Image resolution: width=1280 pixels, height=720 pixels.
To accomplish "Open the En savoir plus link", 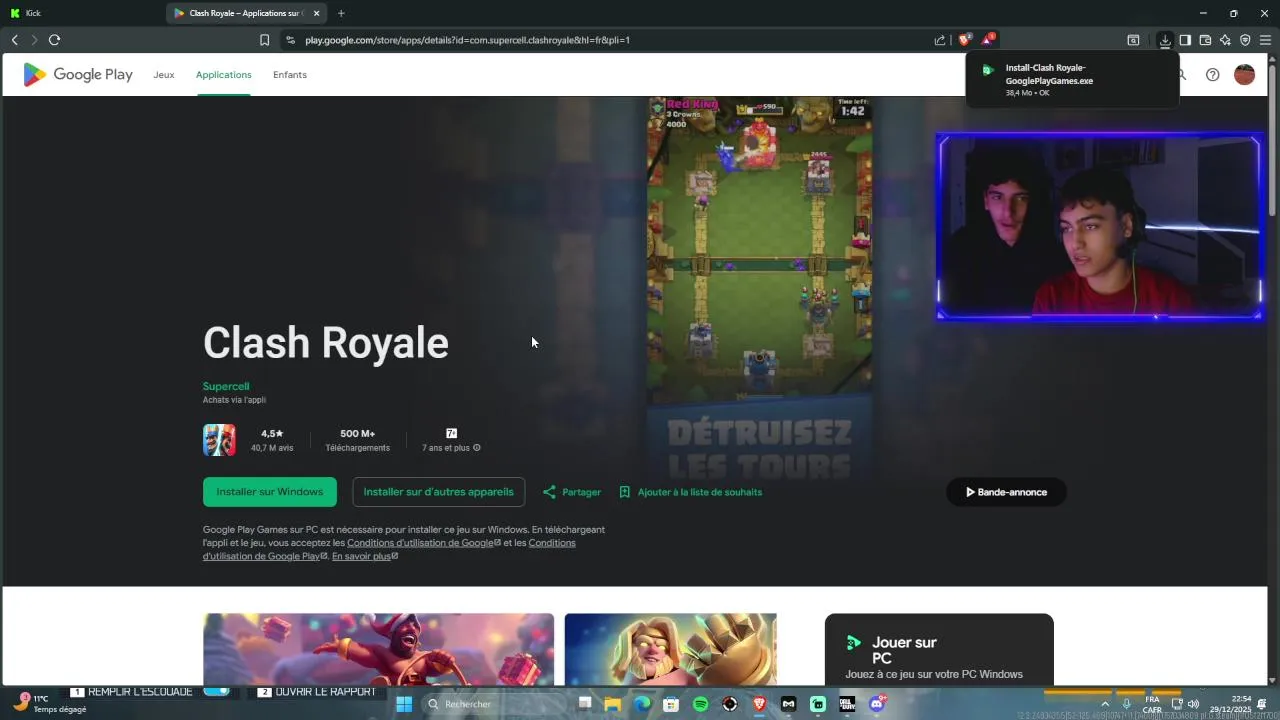I will click(x=365, y=556).
